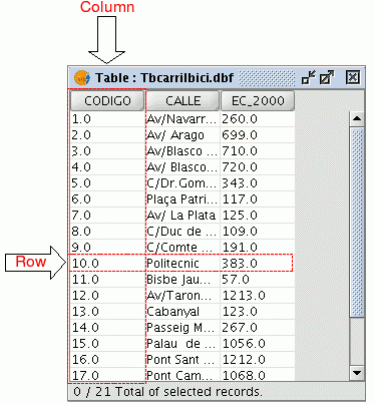Click the 57.0 value cell
The image size is (375, 404).
pyautogui.click(x=258, y=279)
